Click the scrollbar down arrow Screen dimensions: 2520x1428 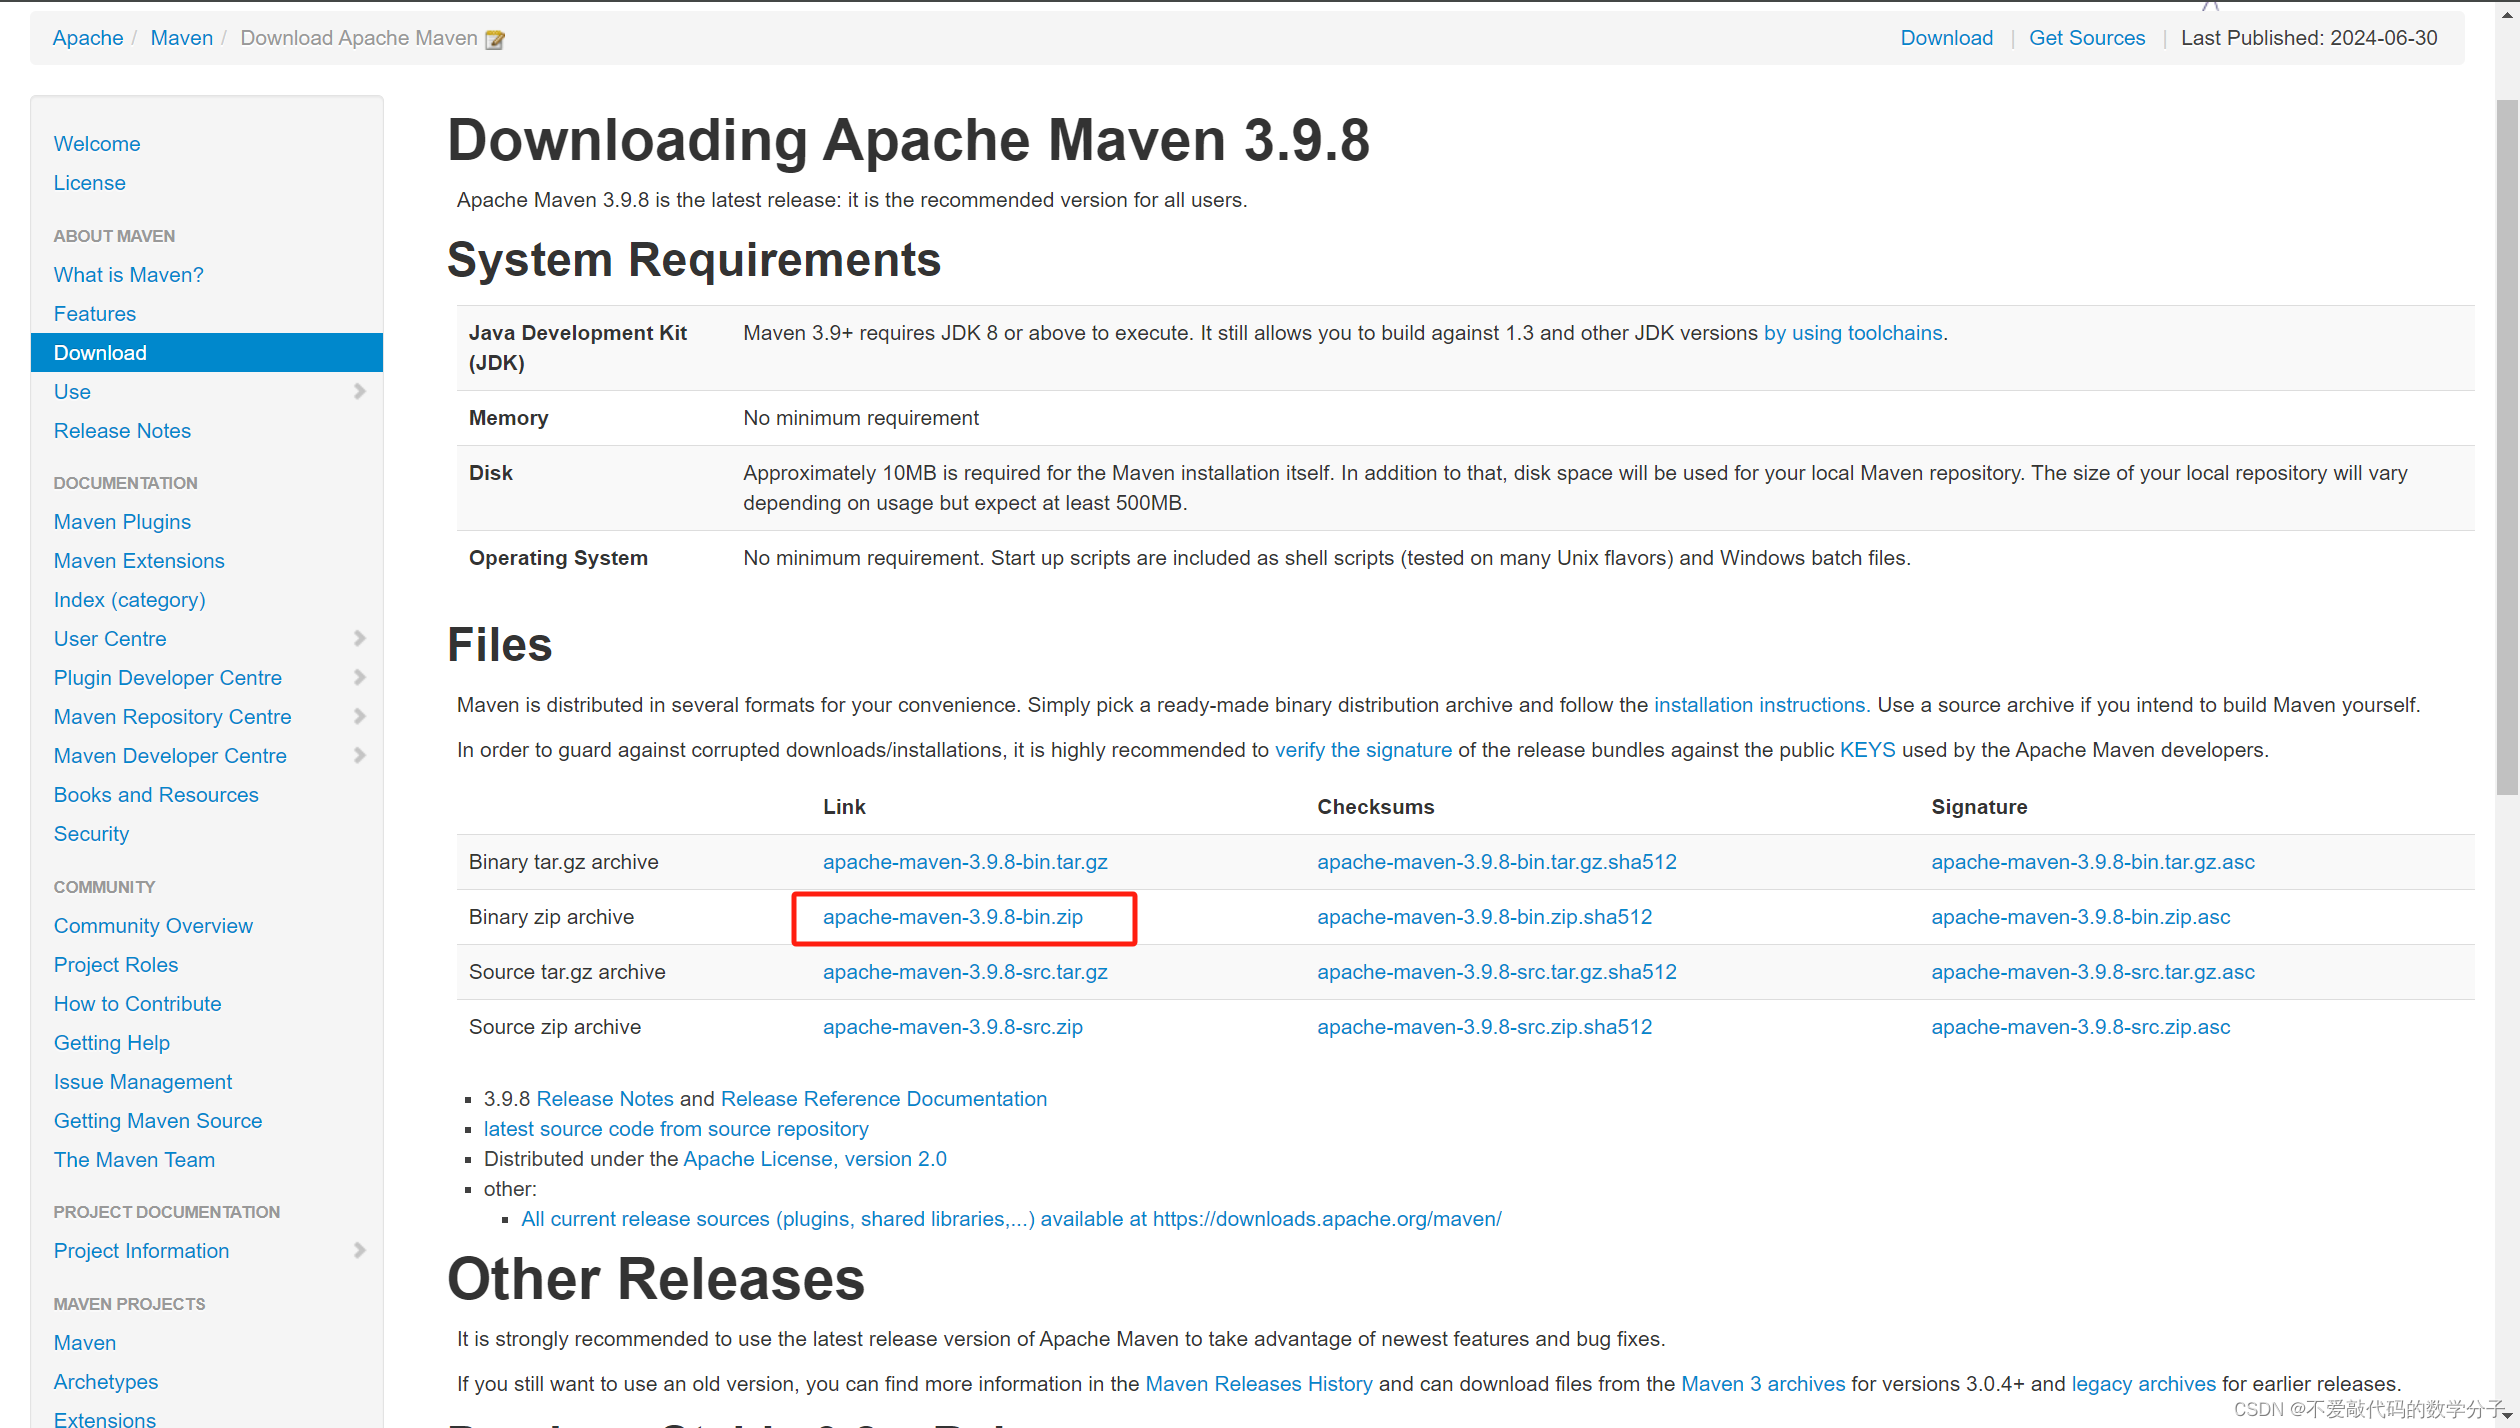(x=2506, y=1417)
